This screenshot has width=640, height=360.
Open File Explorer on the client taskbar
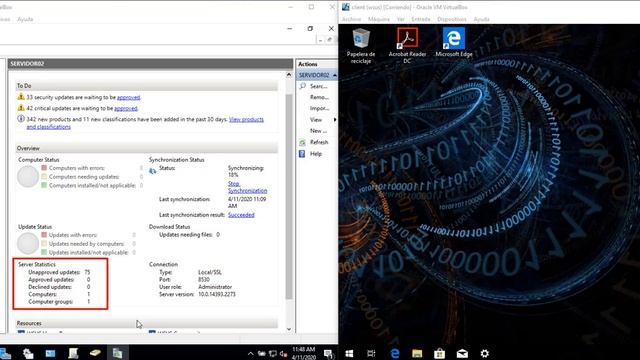[x=417, y=353]
